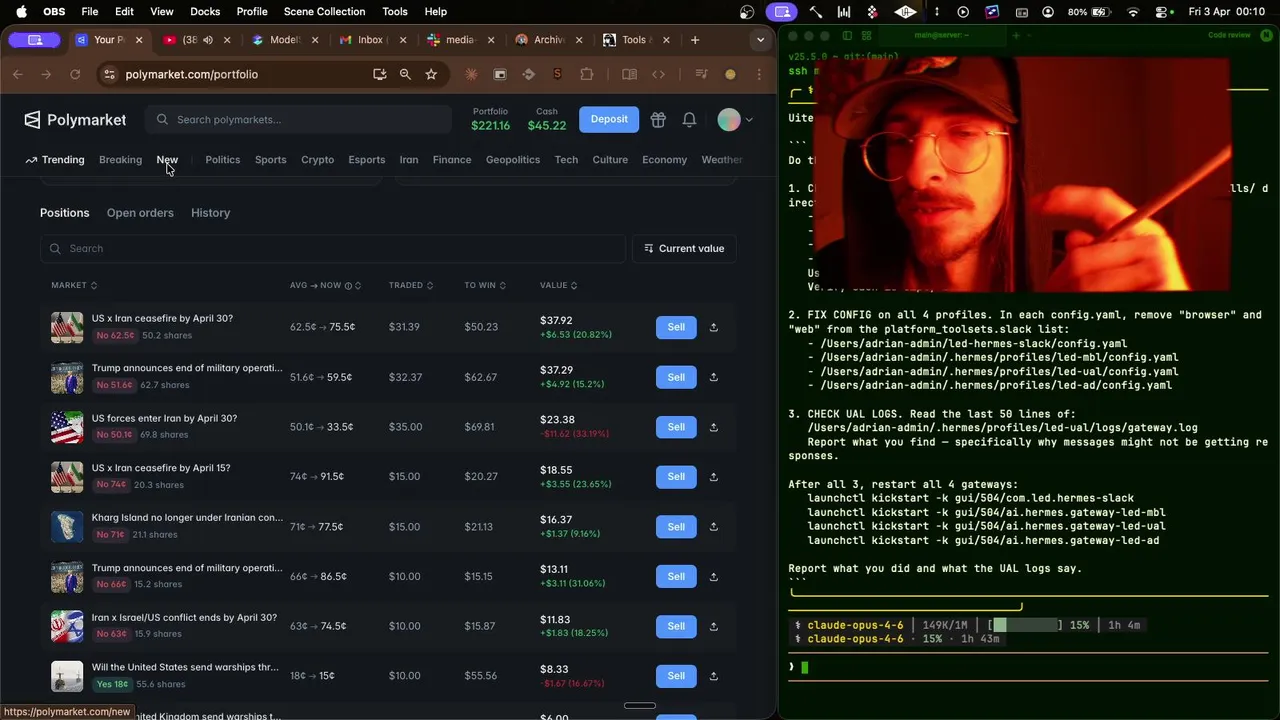The width and height of the screenshot is (1280, 720).
Task: Open the New category link
Action: click(167, 160)
